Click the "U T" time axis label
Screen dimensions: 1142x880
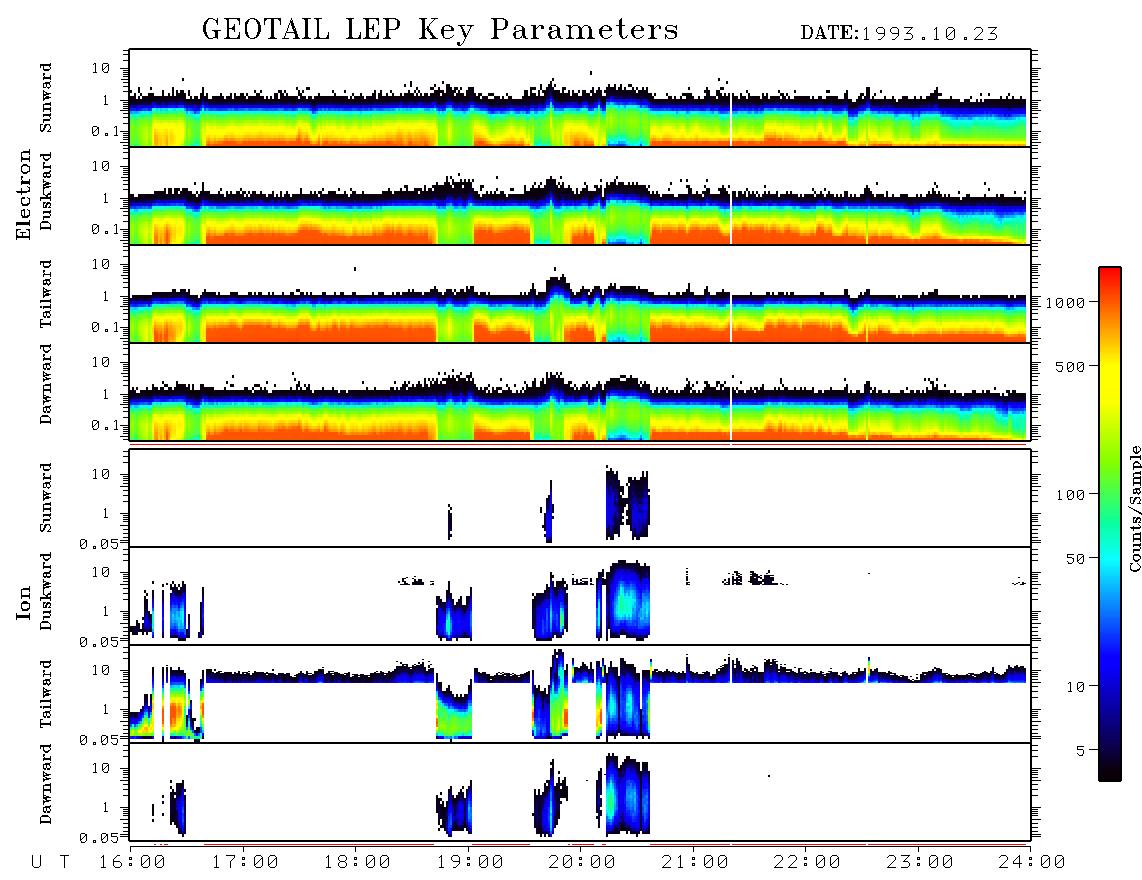51,863
